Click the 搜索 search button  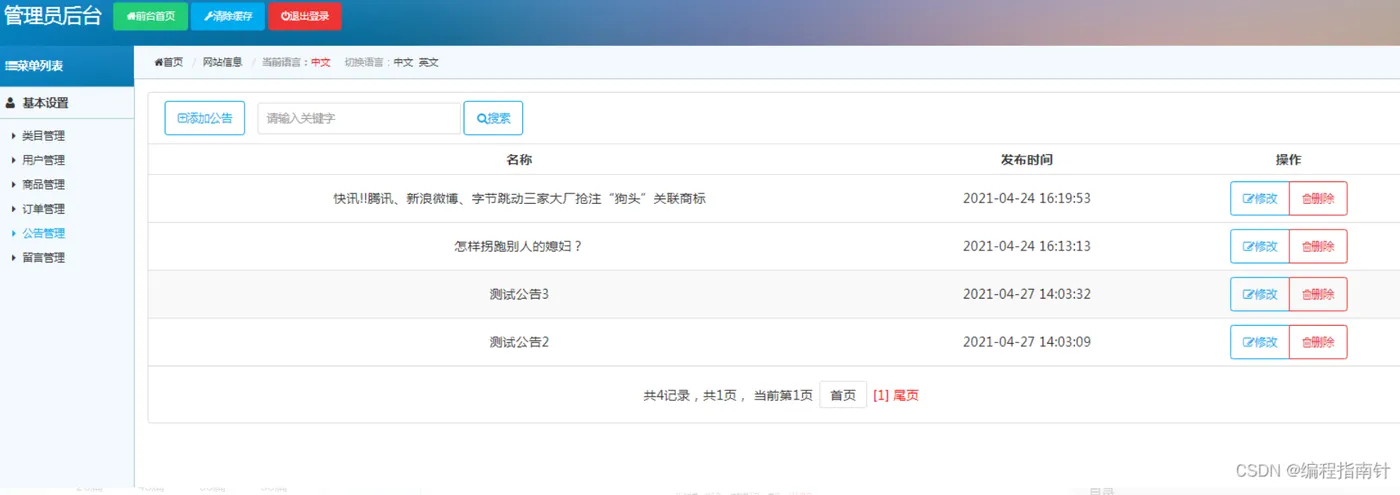click(493, 118)
